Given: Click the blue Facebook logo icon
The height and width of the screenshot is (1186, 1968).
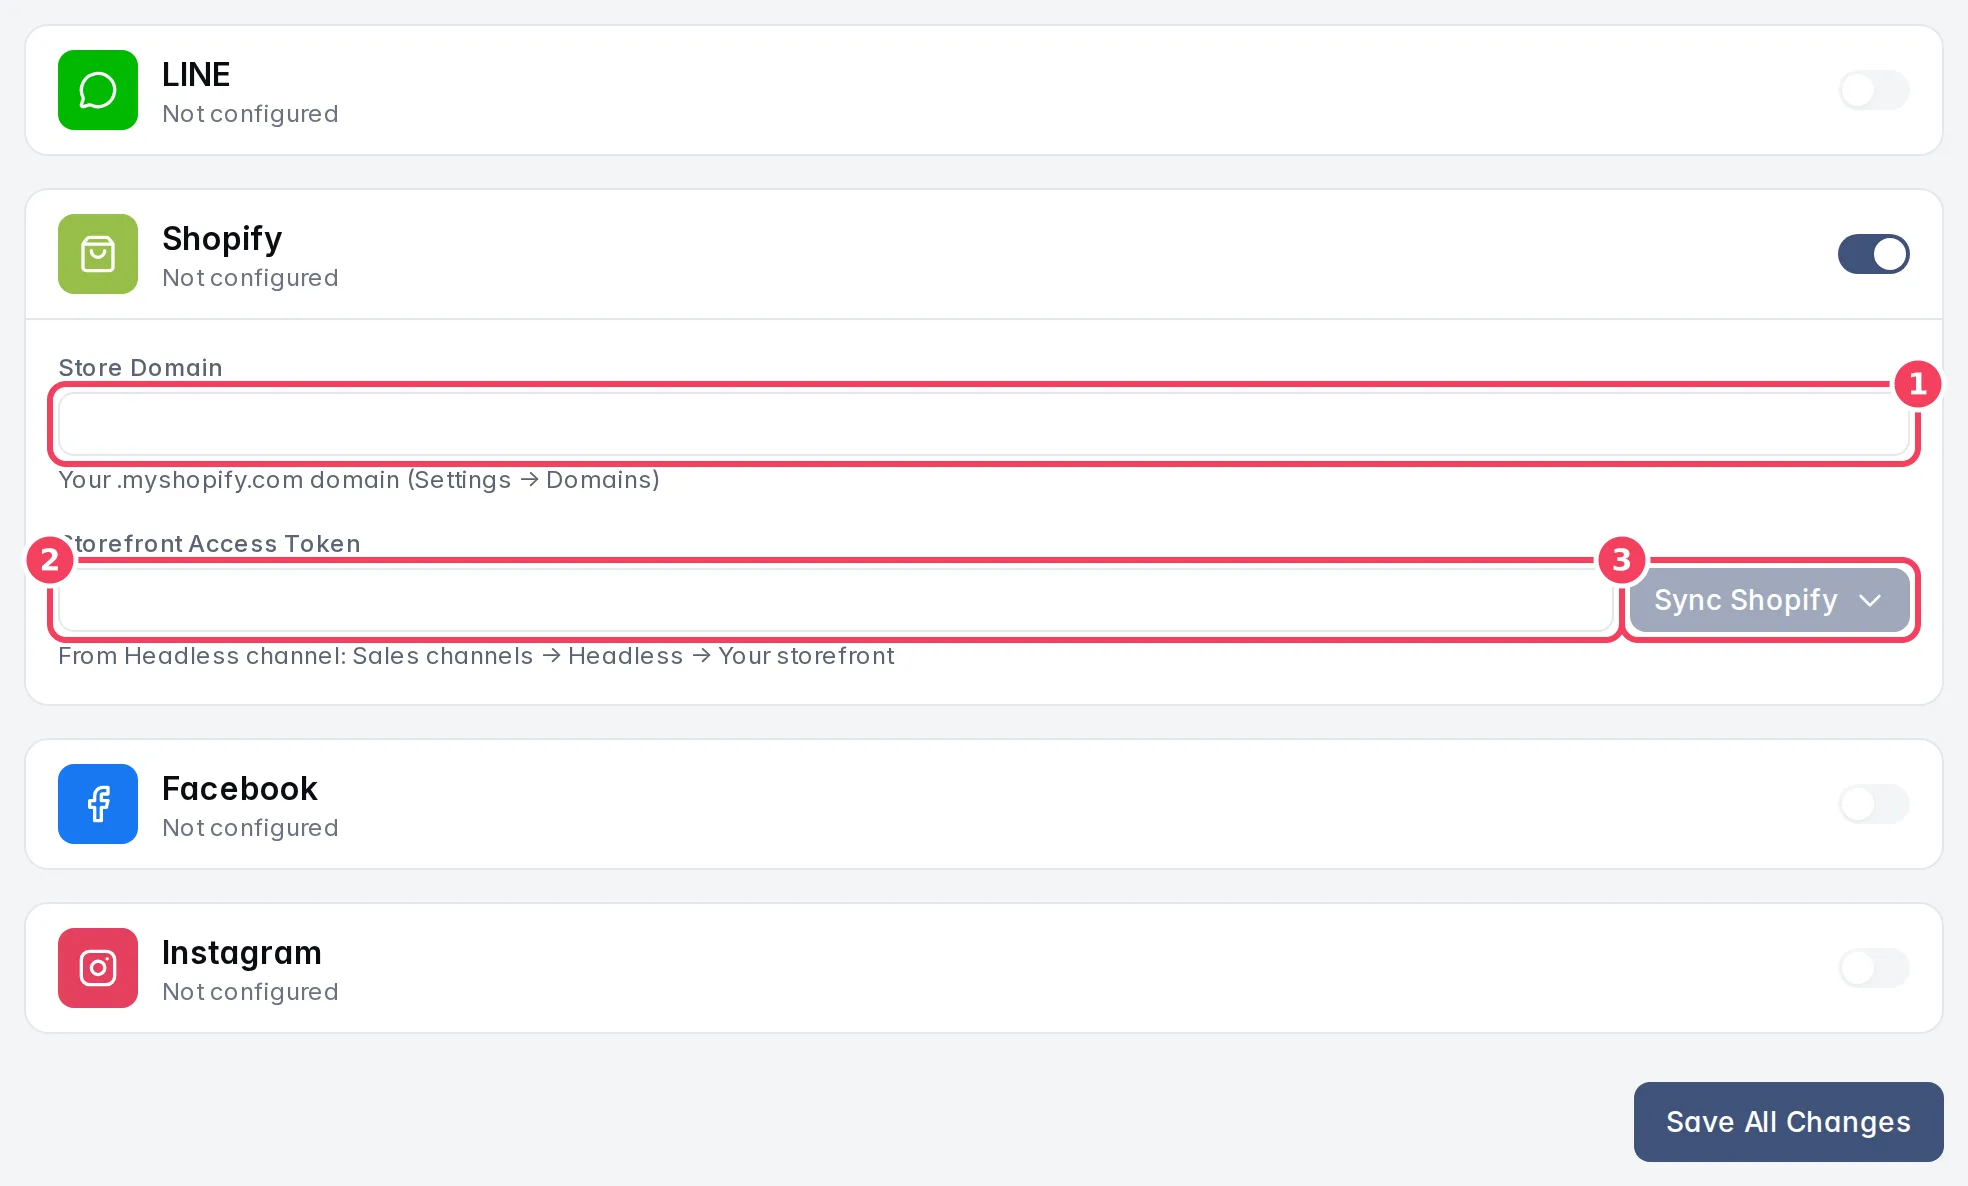Looking at the screenshot, I should [98, 804].
